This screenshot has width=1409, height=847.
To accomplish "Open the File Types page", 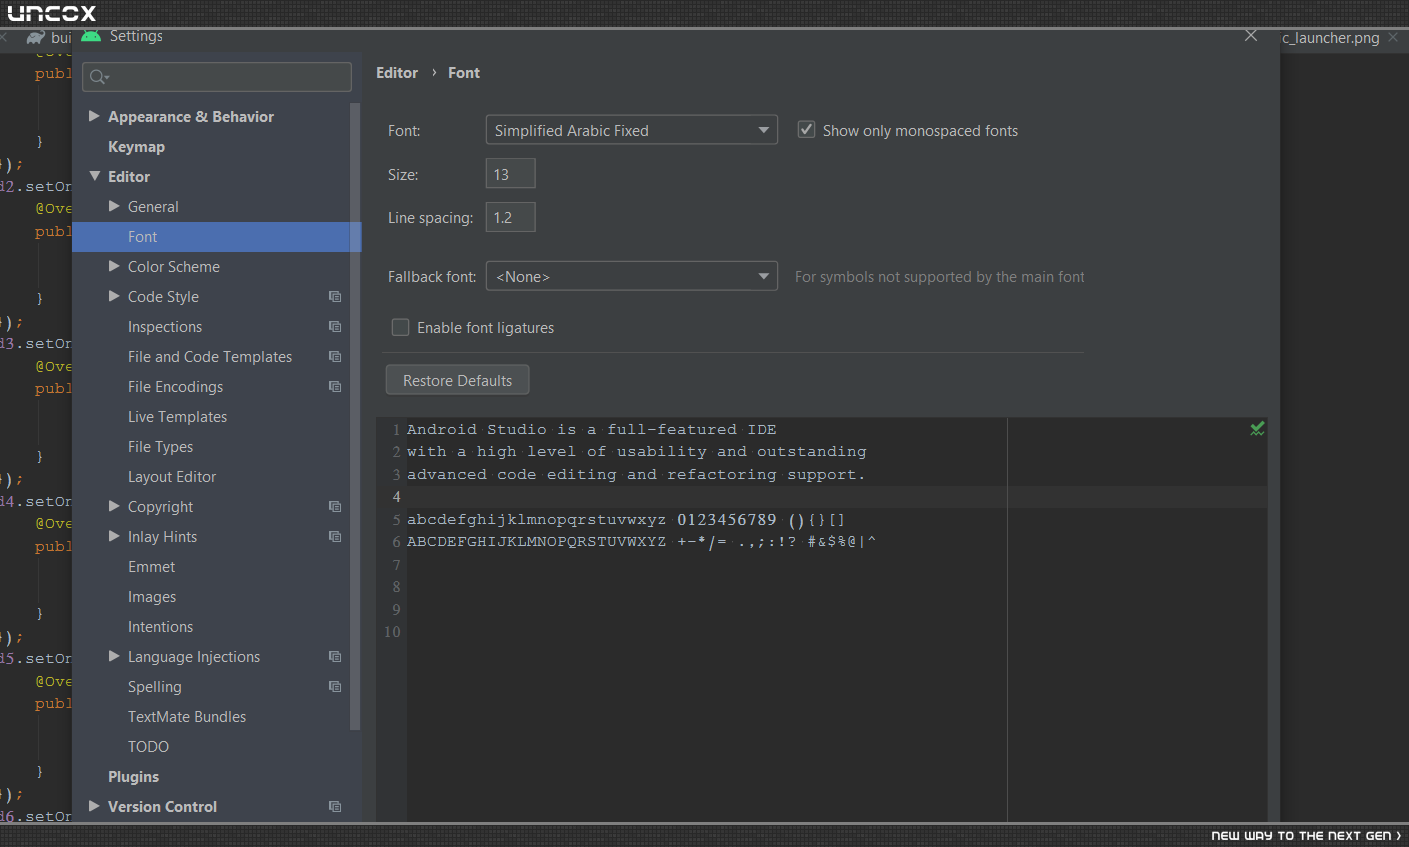I will tap(160, 447).
